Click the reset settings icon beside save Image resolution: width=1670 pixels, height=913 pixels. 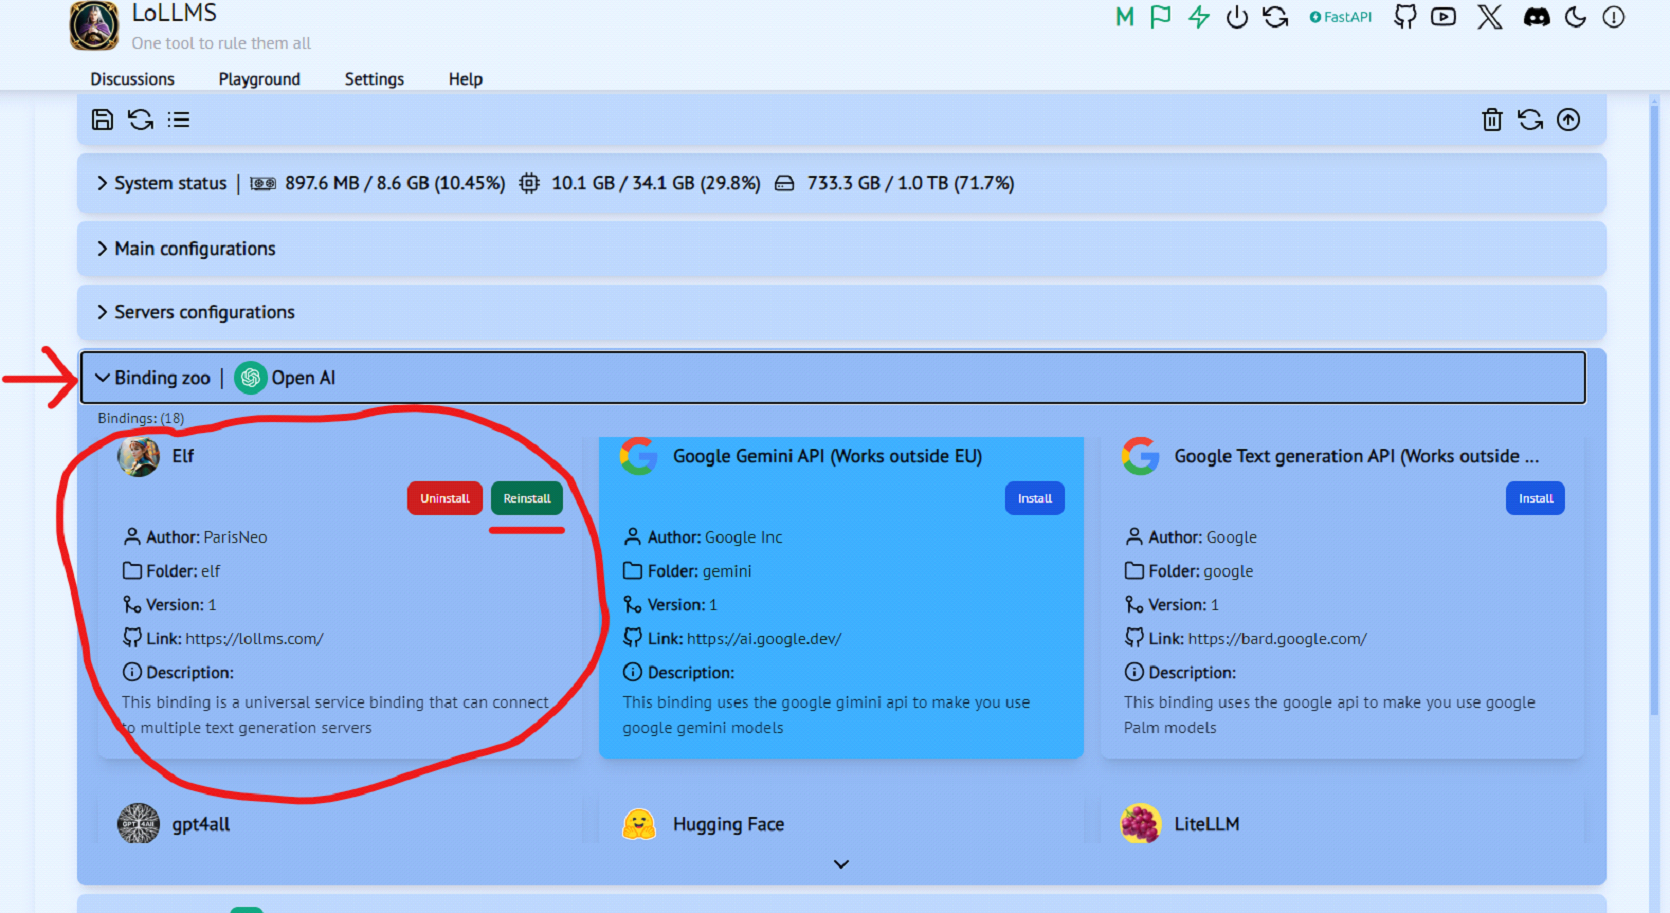[140, 120]
